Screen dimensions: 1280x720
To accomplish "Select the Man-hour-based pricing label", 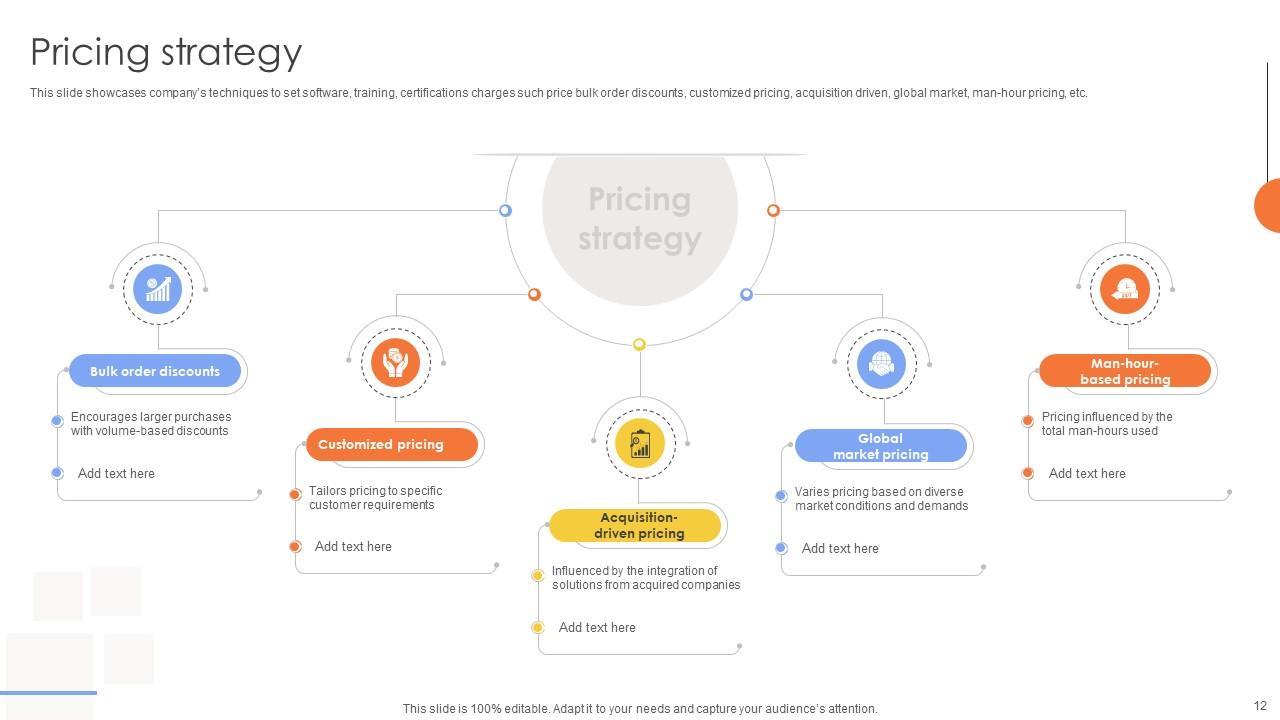I will click(x=1125, y=371).
